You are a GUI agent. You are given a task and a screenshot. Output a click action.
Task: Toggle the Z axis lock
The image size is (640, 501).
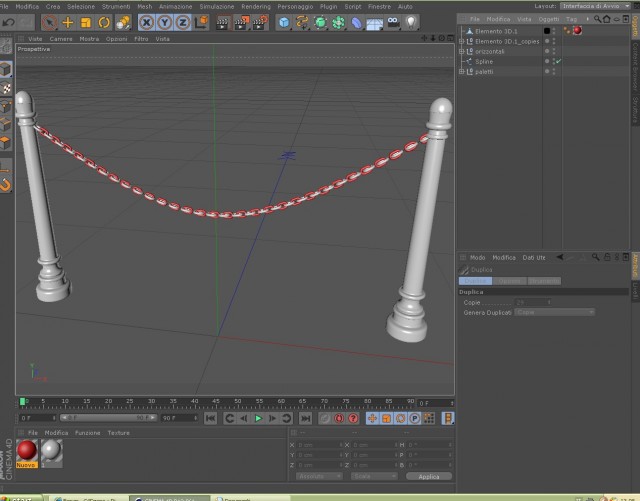click(x=182, y=22)
